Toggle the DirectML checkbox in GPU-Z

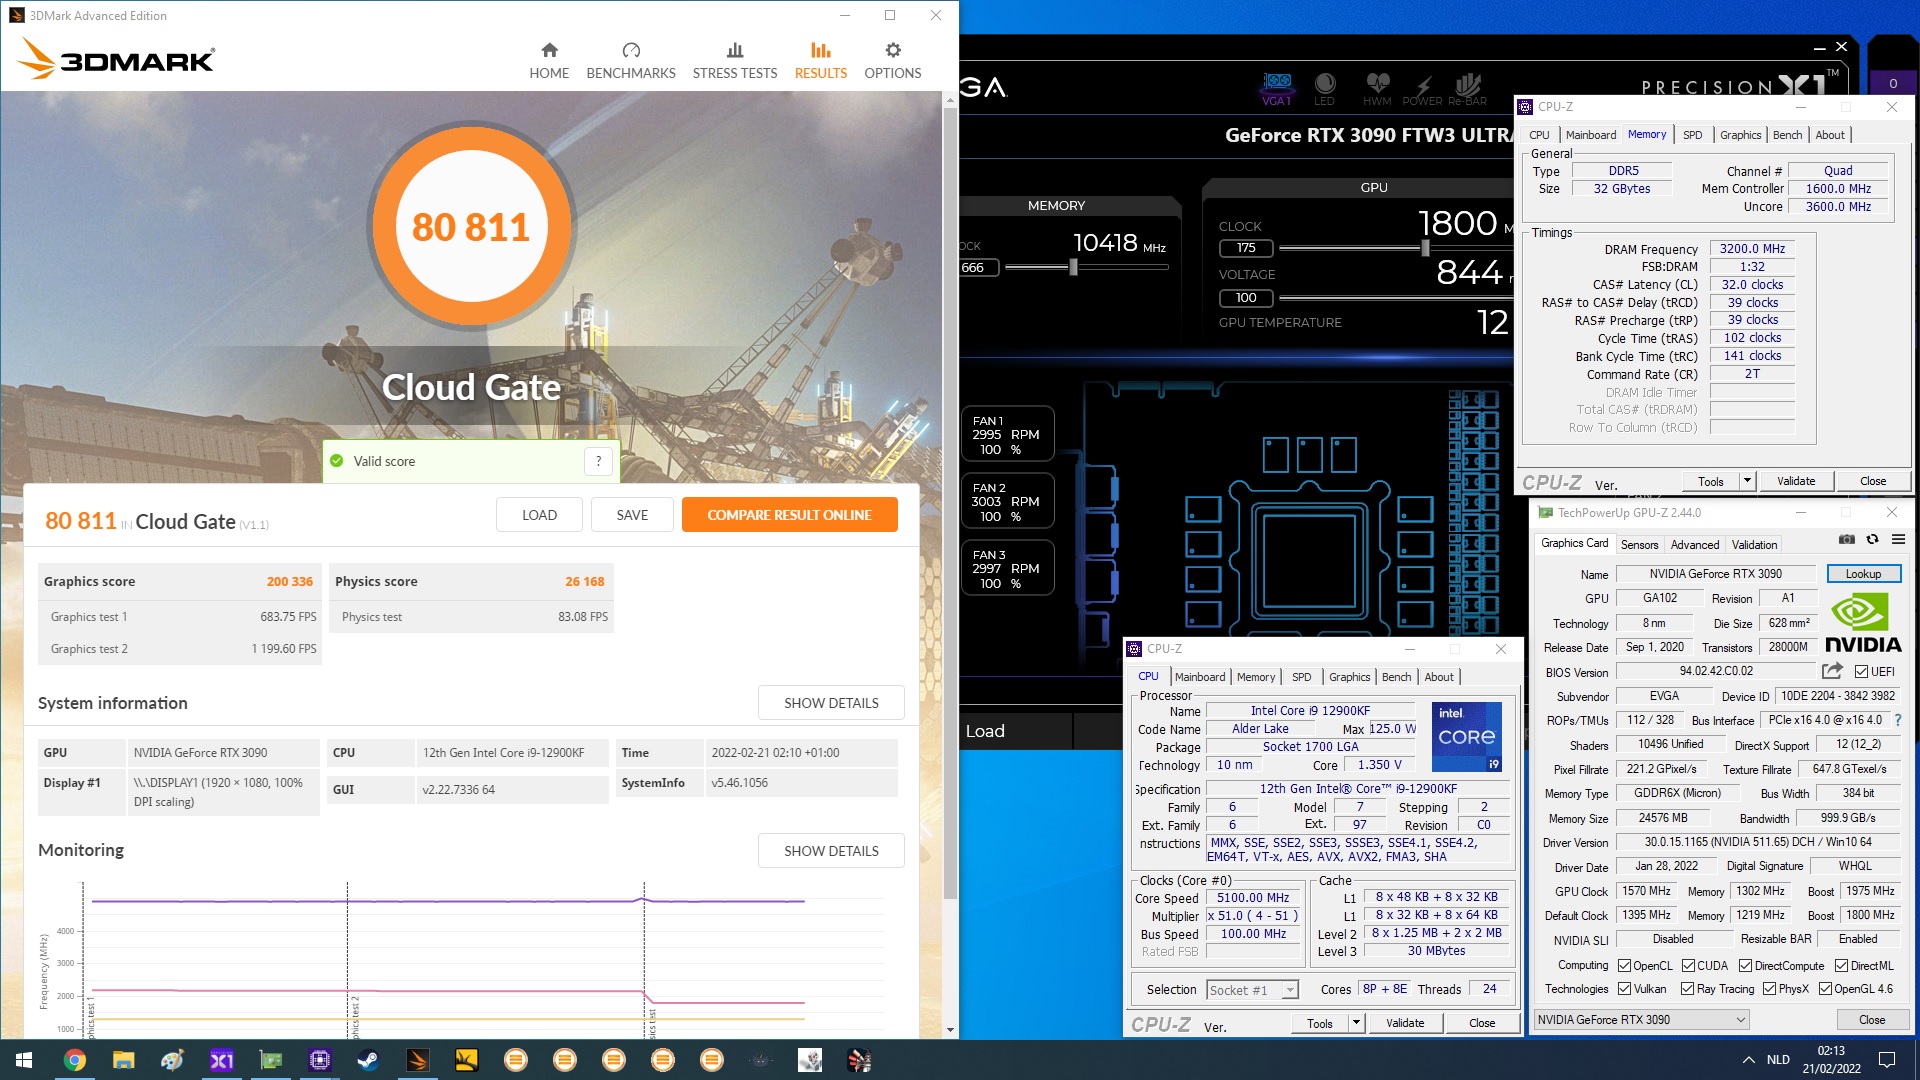point(1841,966)
